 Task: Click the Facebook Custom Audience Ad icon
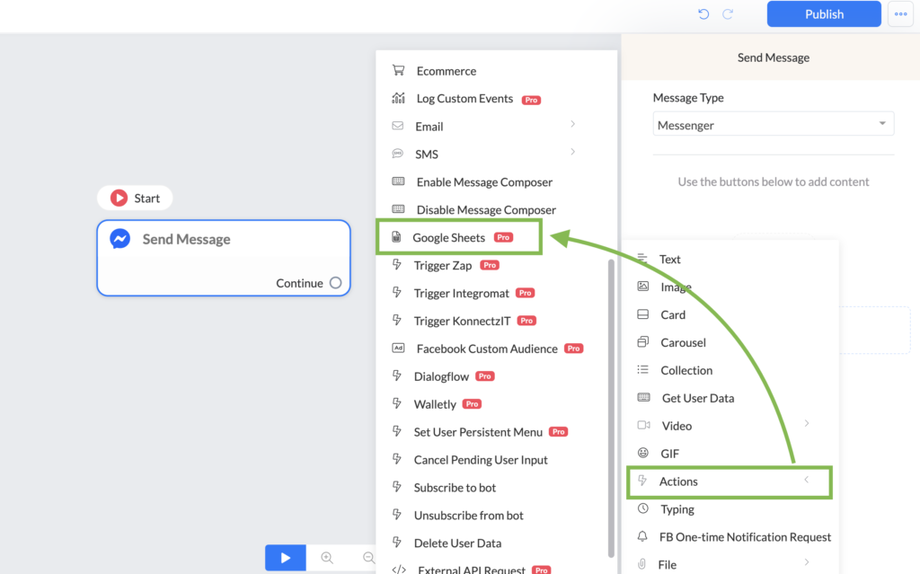tap(398, 348)
